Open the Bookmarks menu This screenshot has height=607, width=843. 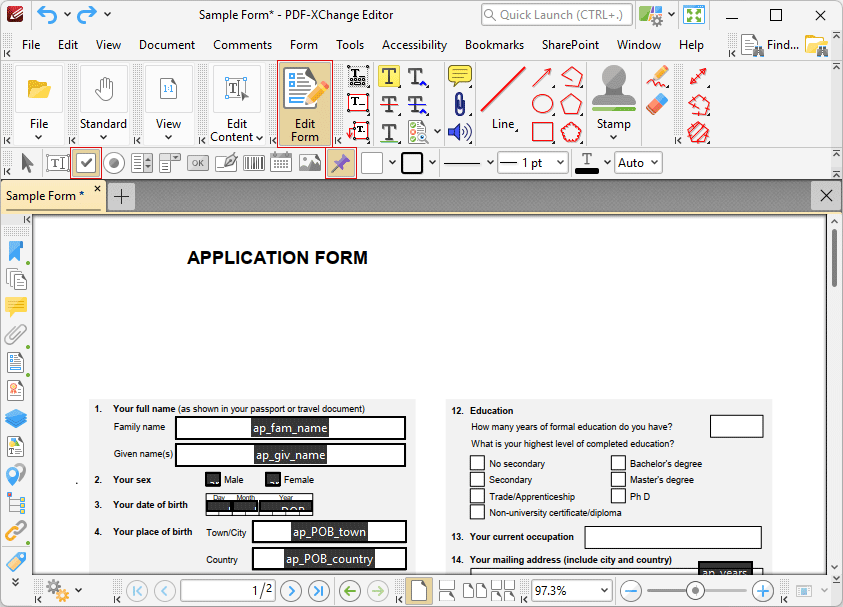click(x=494, y=45)
